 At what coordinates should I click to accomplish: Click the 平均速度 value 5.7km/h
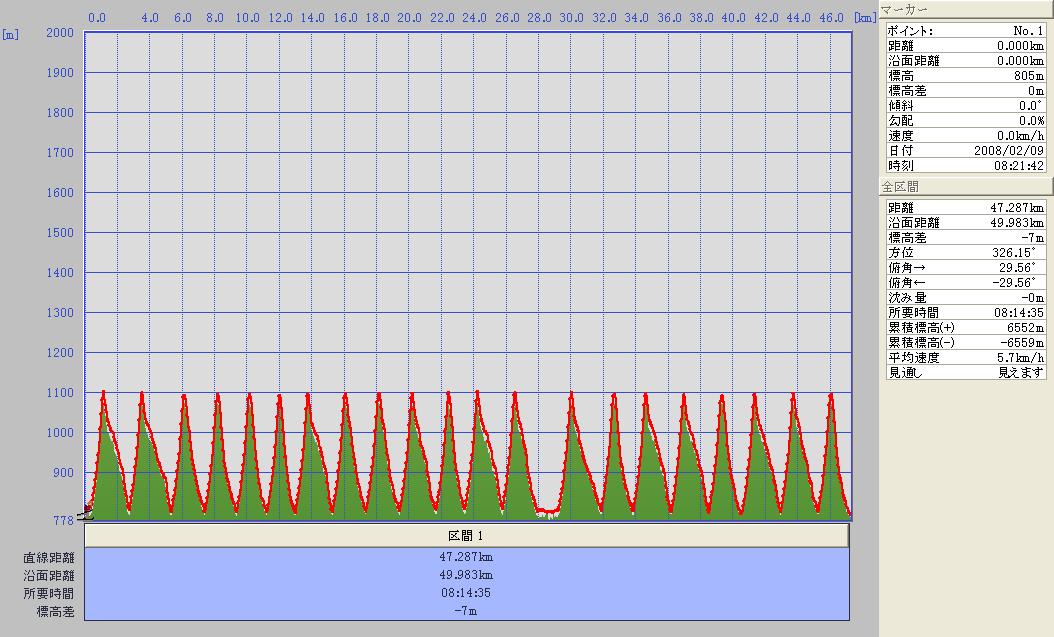1020,357
